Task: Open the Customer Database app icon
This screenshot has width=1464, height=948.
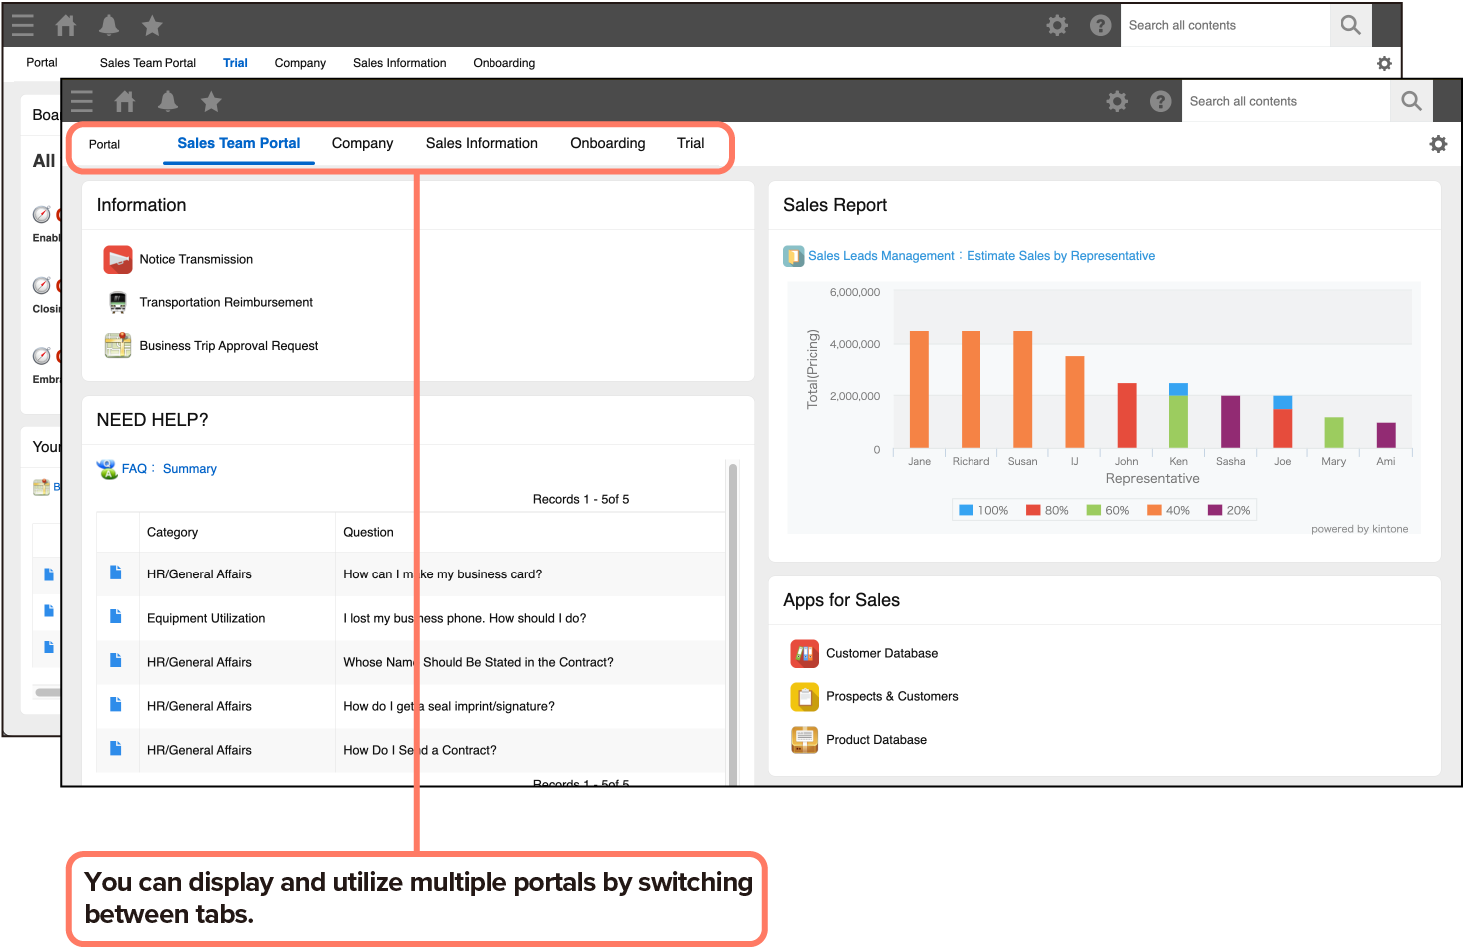Action: coord(804,653)
